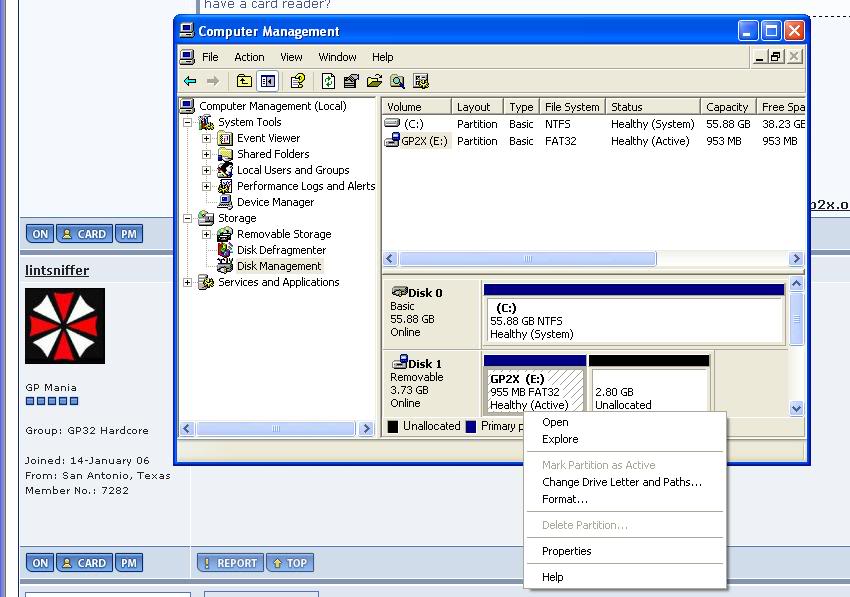The width and height of the screenshot is (850, 597).
Task: Click the open folder toolbar icon
Action: tap(374, 82)
